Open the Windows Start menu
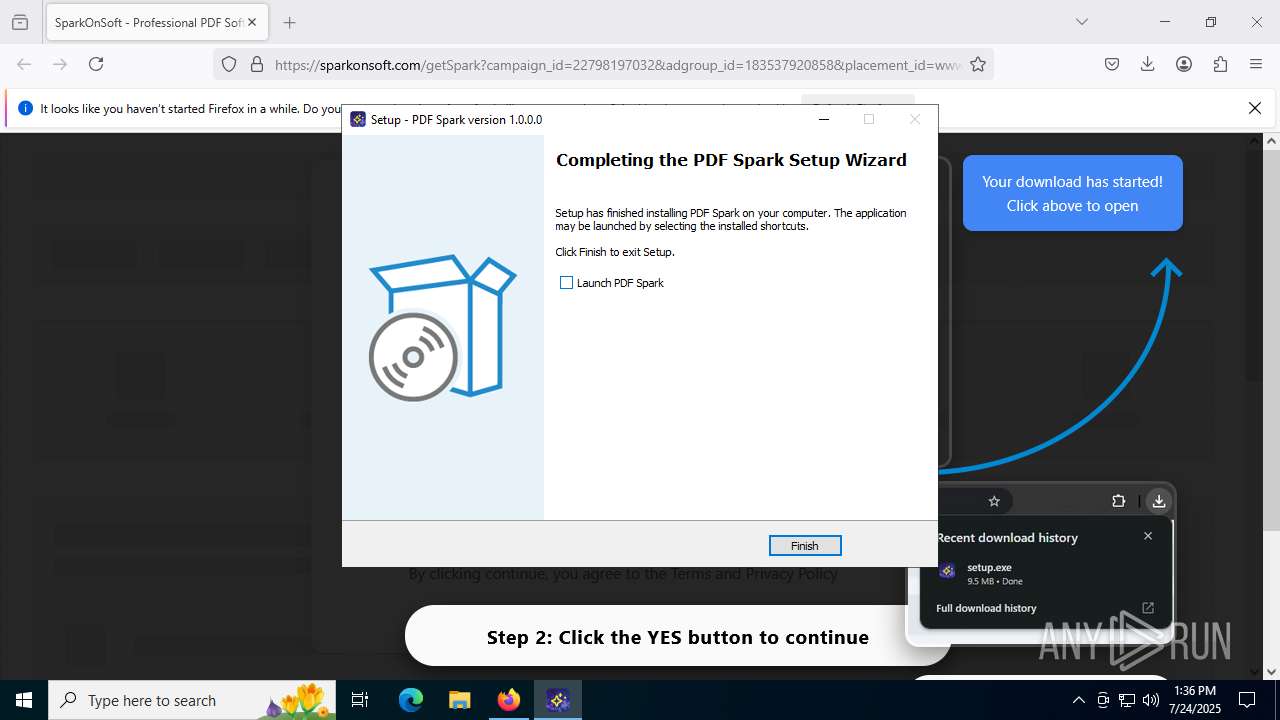This screenshot has height=720, width=1280. click(x=24, y=700)
